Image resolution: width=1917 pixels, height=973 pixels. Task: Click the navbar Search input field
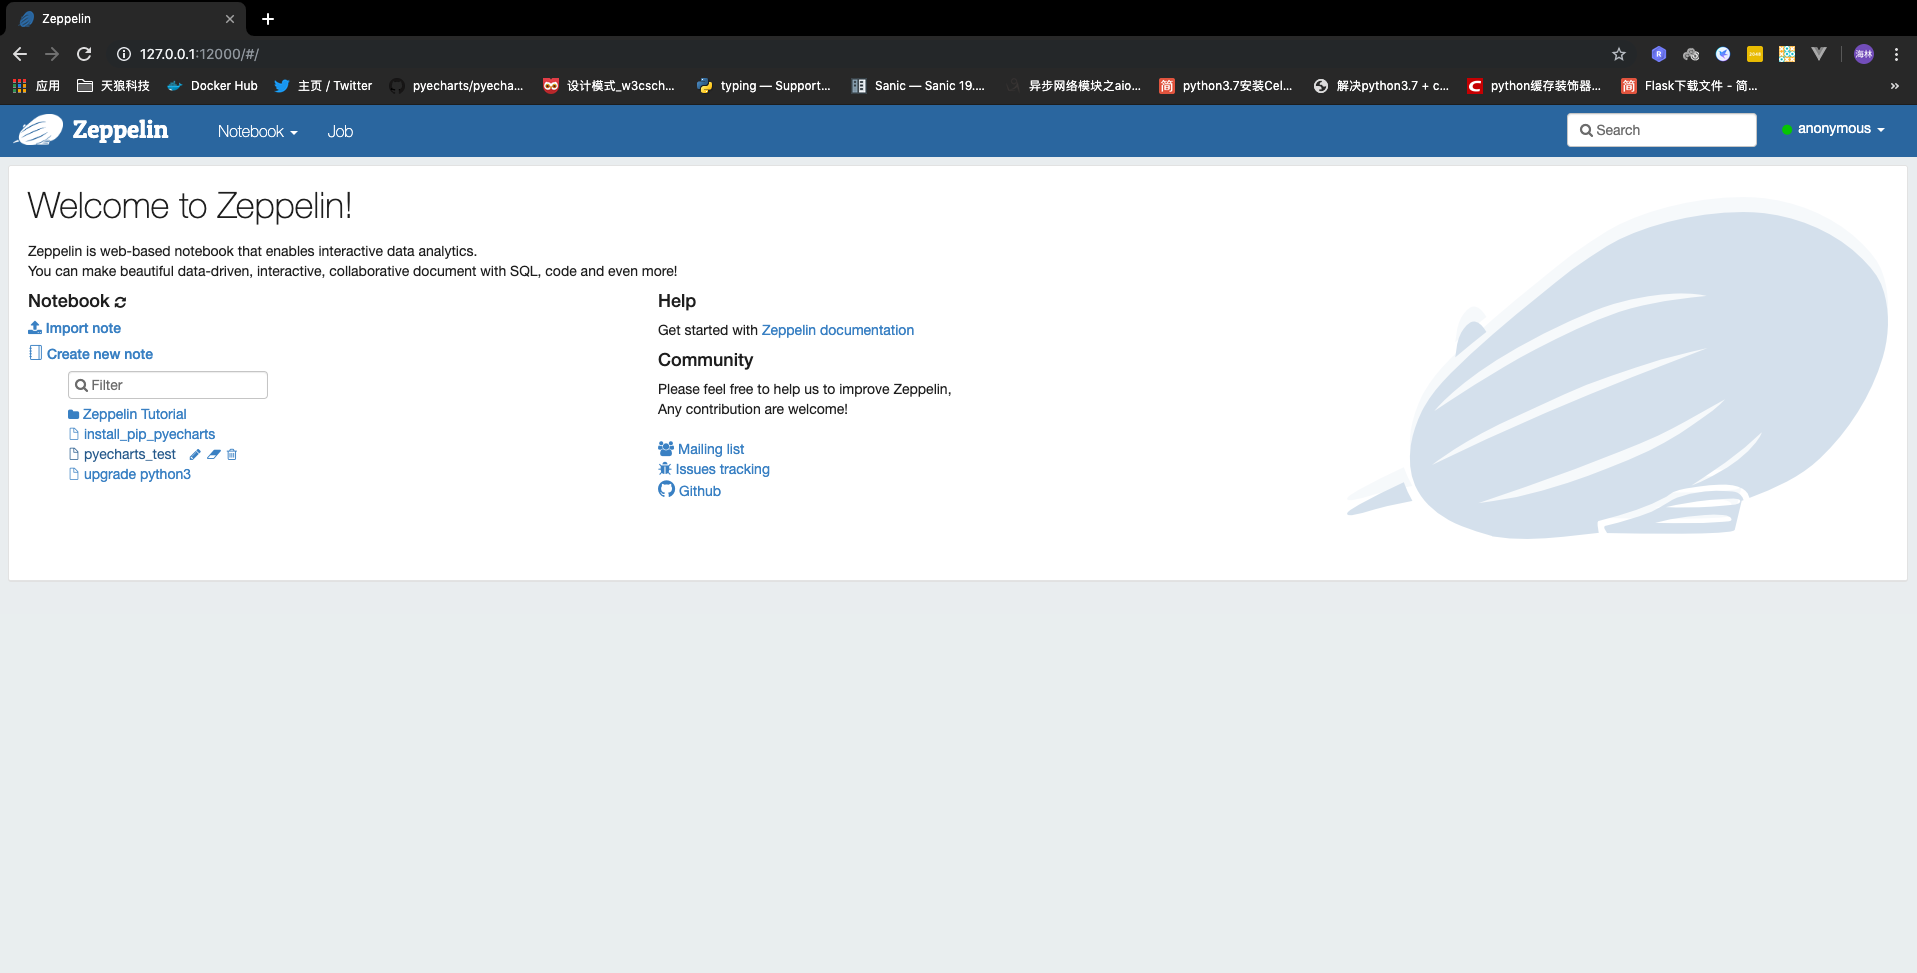[x=1662, y=130]
